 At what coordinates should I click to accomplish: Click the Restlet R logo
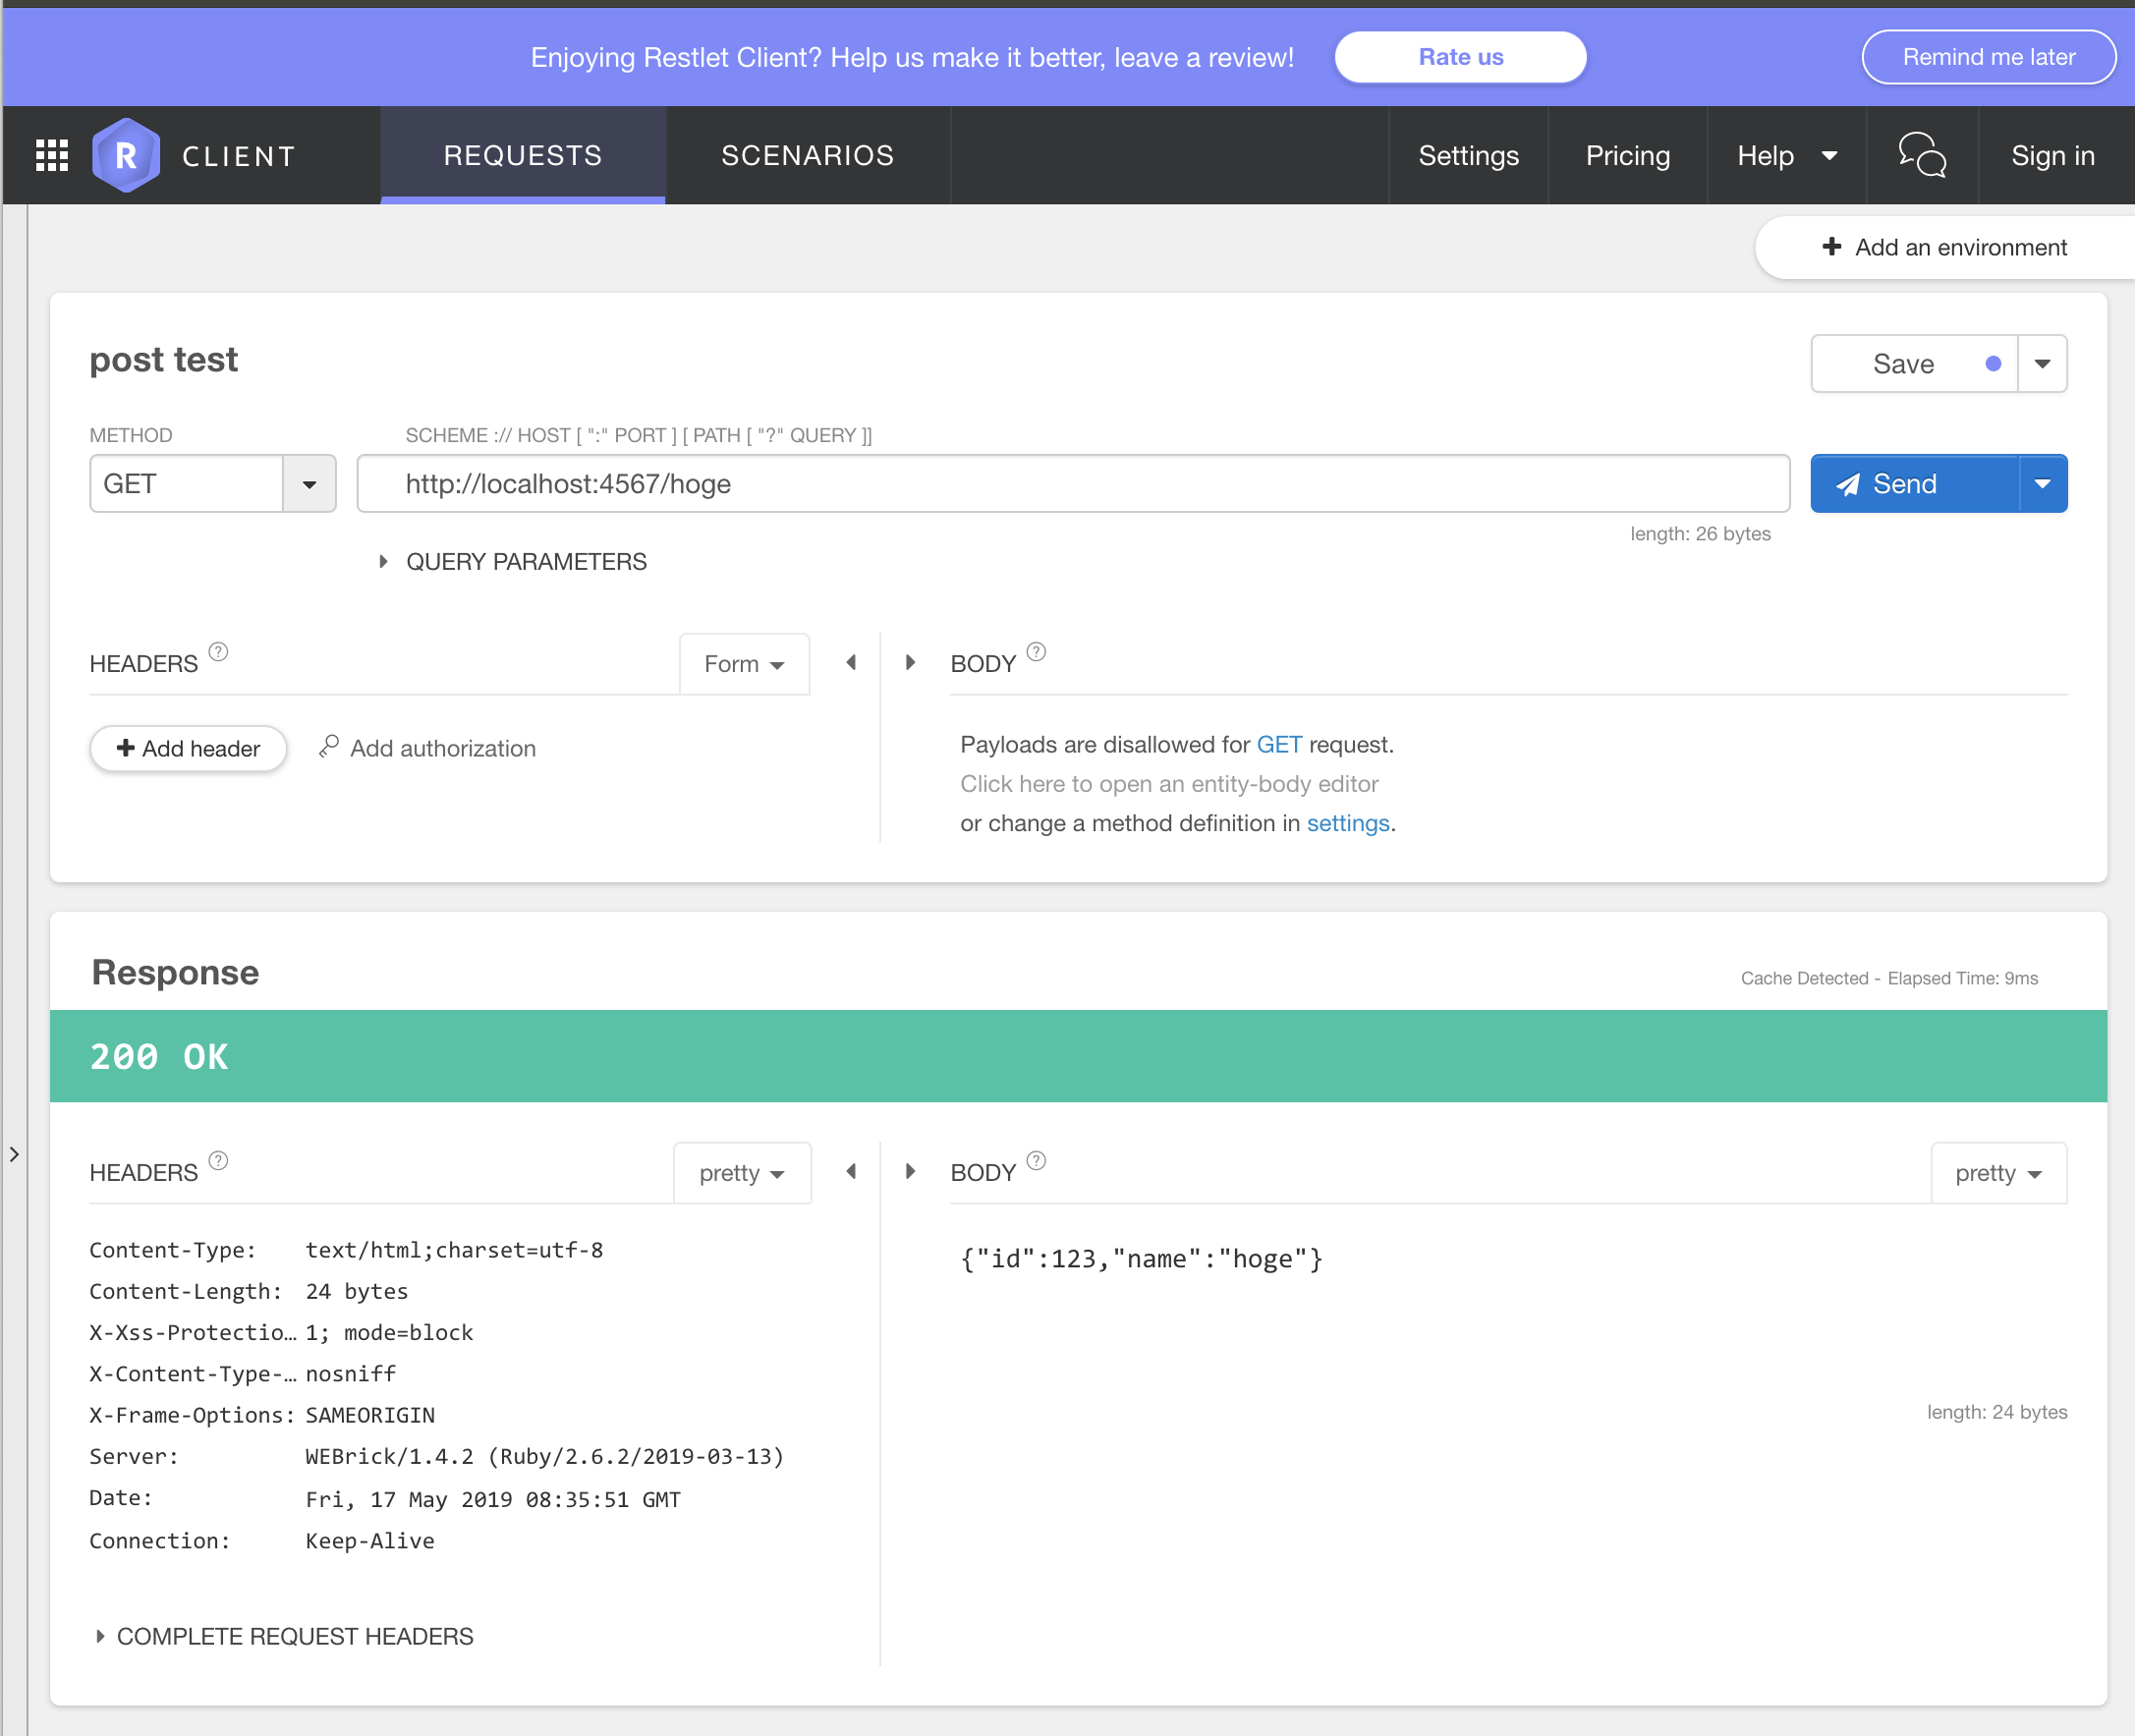(x=126, y=155)
